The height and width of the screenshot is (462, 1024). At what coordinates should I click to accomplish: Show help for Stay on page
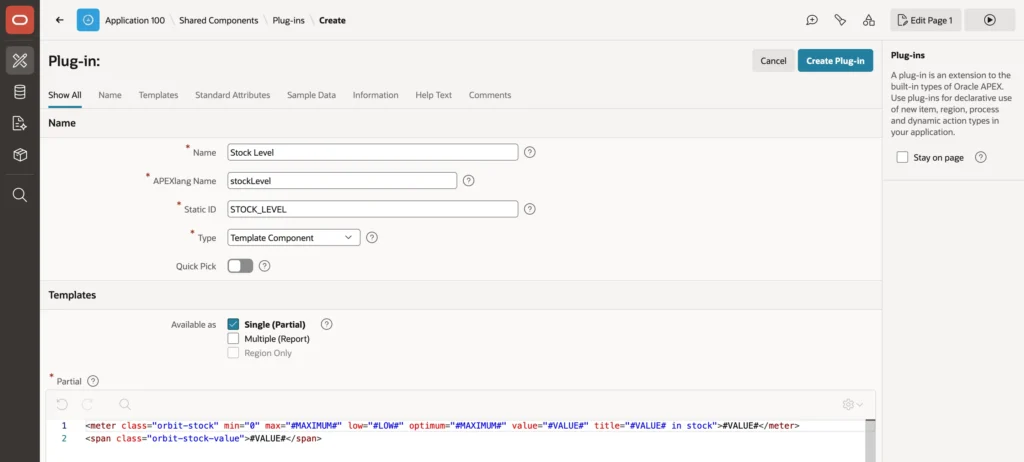pos(980,157)
